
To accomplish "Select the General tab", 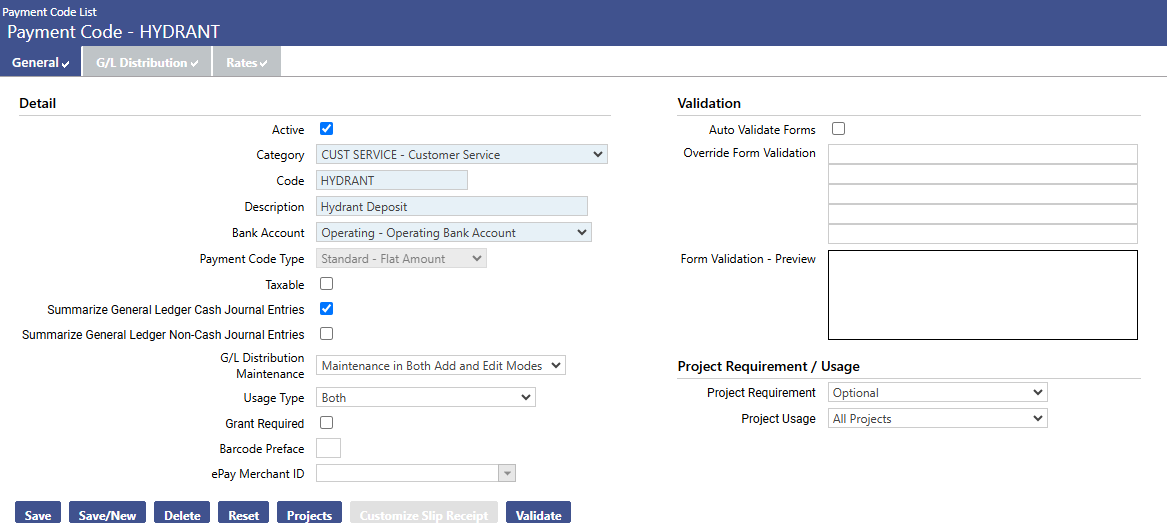I will (41, 63).
